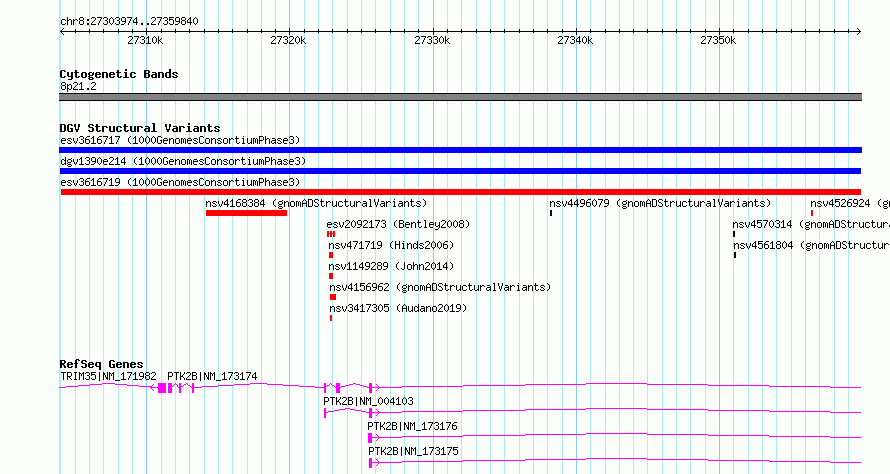The image size is (890, 474).
Task: Click the TRIM35 exon block cluster
Action: click(162, 388)
